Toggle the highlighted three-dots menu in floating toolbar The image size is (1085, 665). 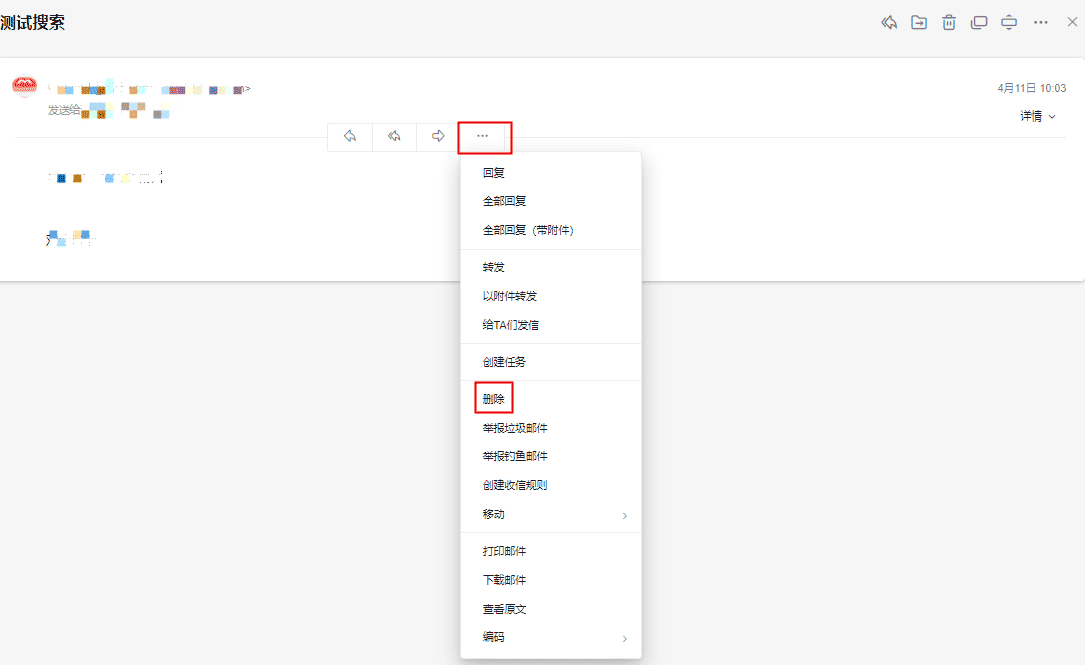pyautogui.click(x=484, y=136)
